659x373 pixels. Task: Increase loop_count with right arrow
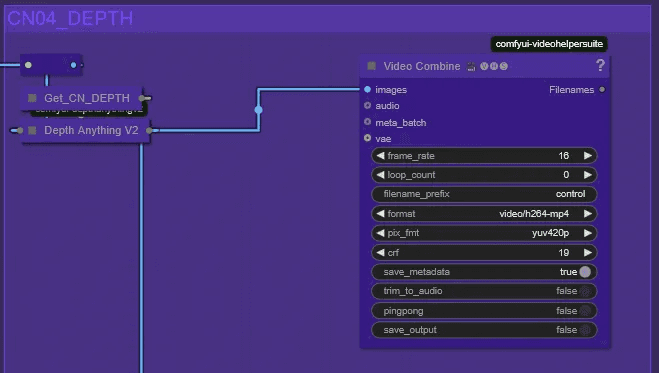click(588, 175)
